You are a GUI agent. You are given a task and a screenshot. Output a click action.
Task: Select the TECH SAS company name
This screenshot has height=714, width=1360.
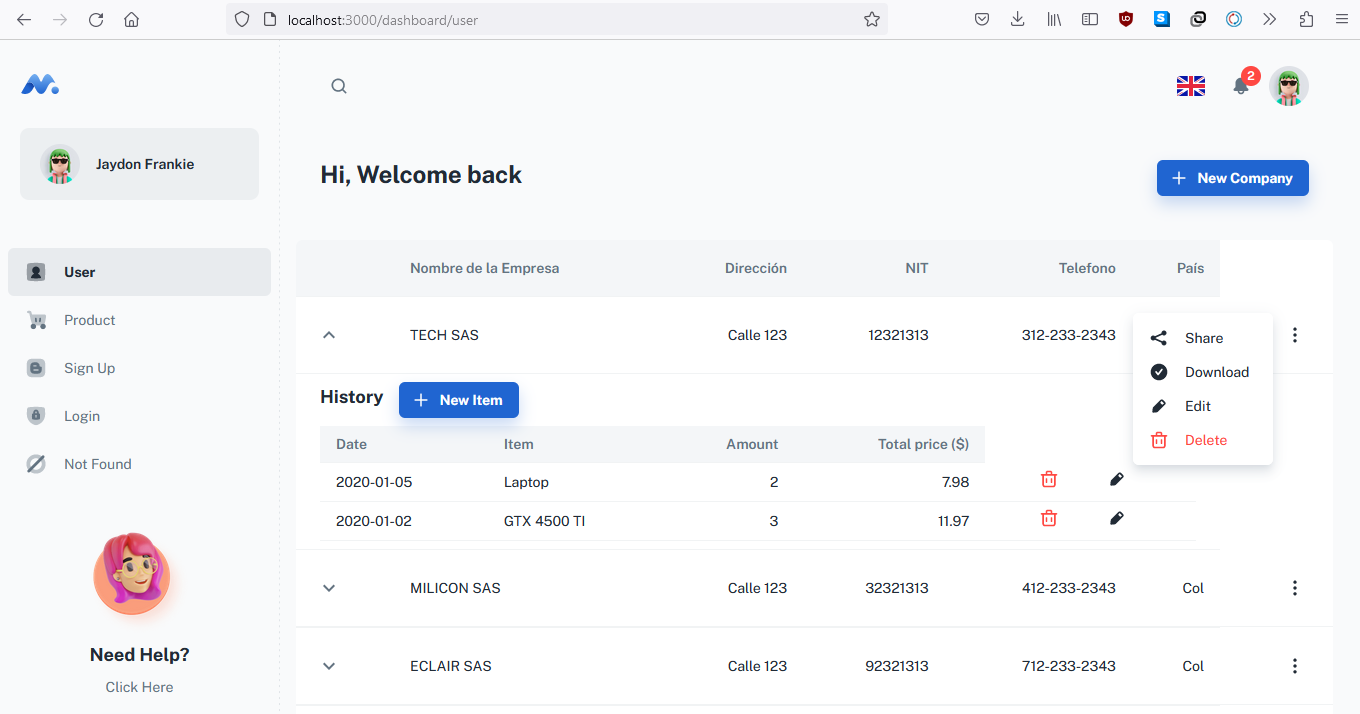pyautogui.click(x=444, y=335)
